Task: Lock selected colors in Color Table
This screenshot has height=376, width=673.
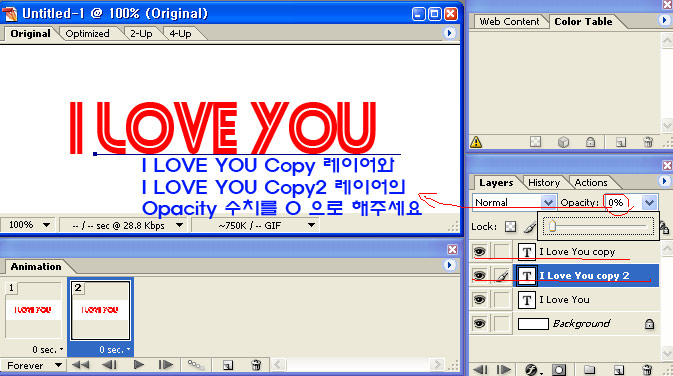Action: [x=591, y=142]
